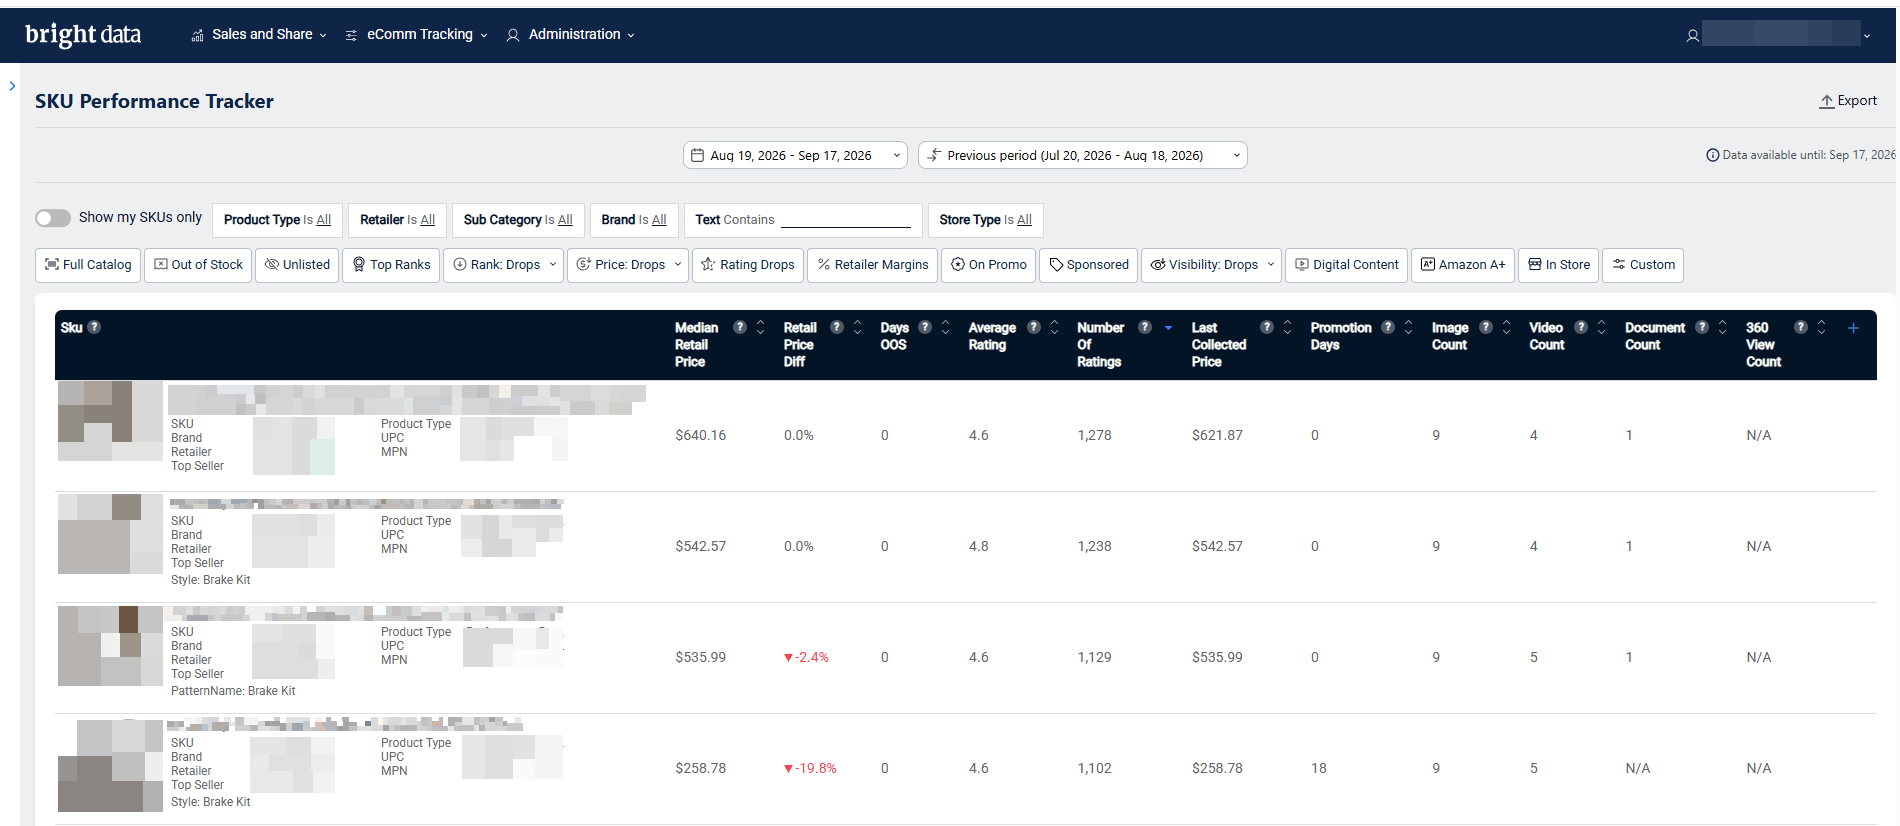1900x826 pixels.
Task: Open the Visibility: Drops dropdown
Action: [1212, 265]
